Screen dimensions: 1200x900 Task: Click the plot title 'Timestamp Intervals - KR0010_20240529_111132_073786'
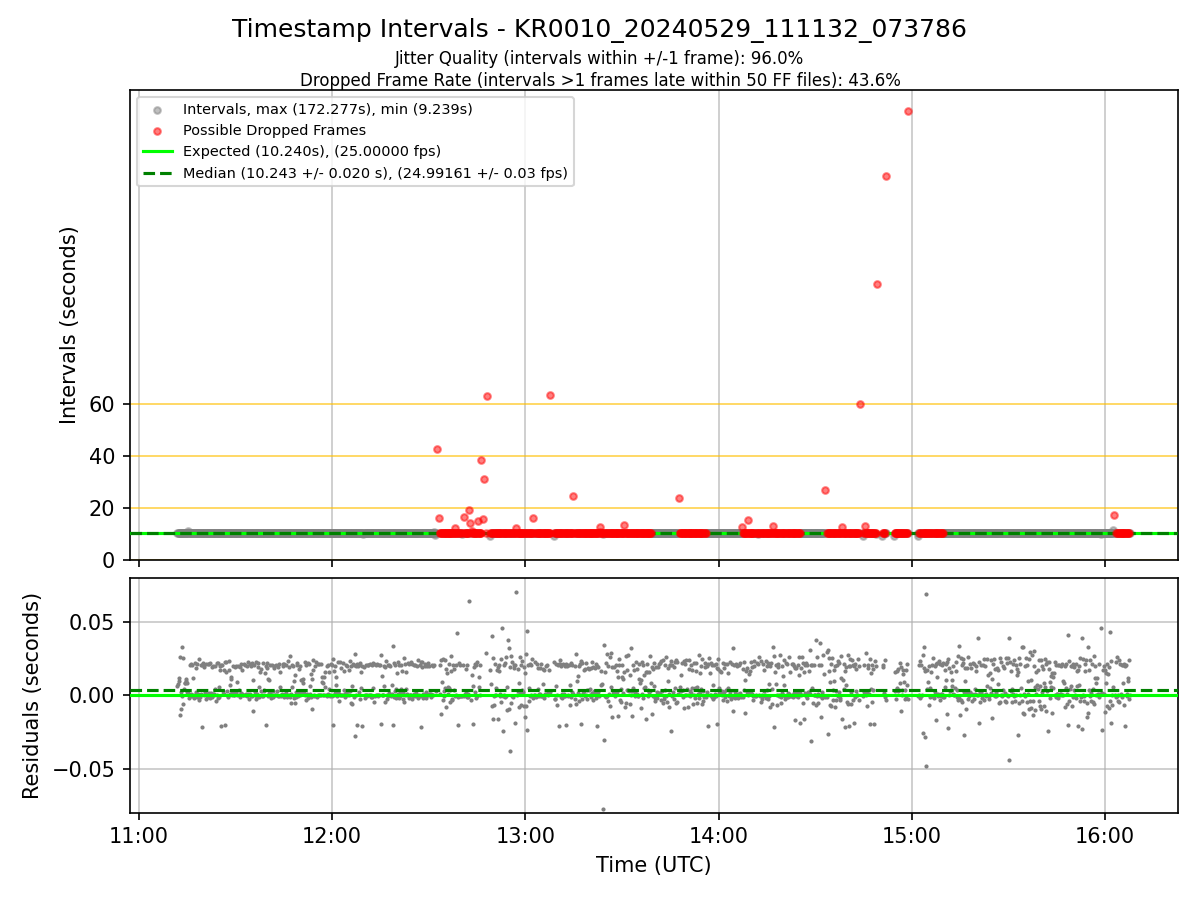599,29
